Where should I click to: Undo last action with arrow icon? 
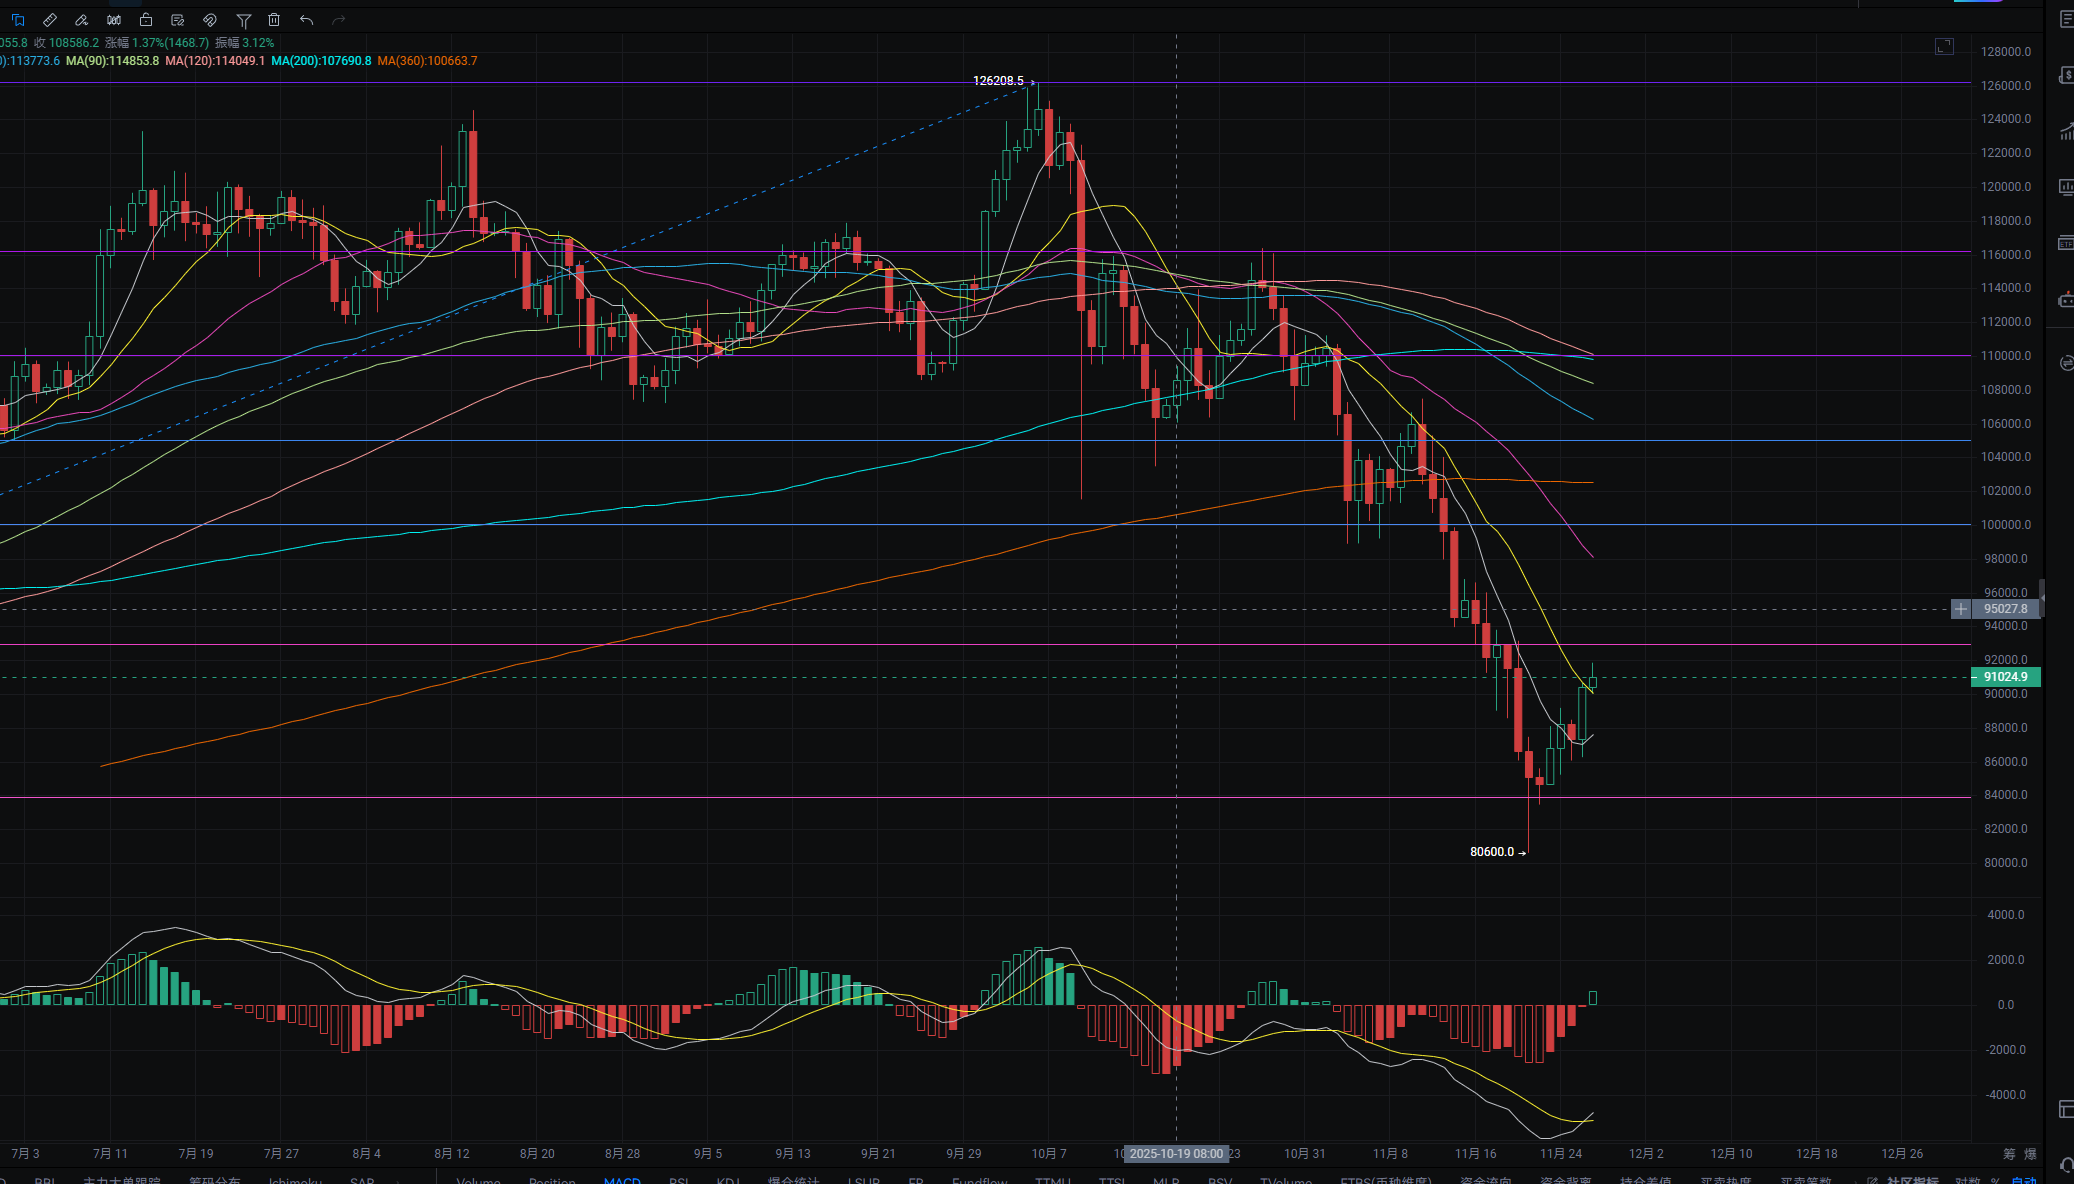(x=306, y=20)
